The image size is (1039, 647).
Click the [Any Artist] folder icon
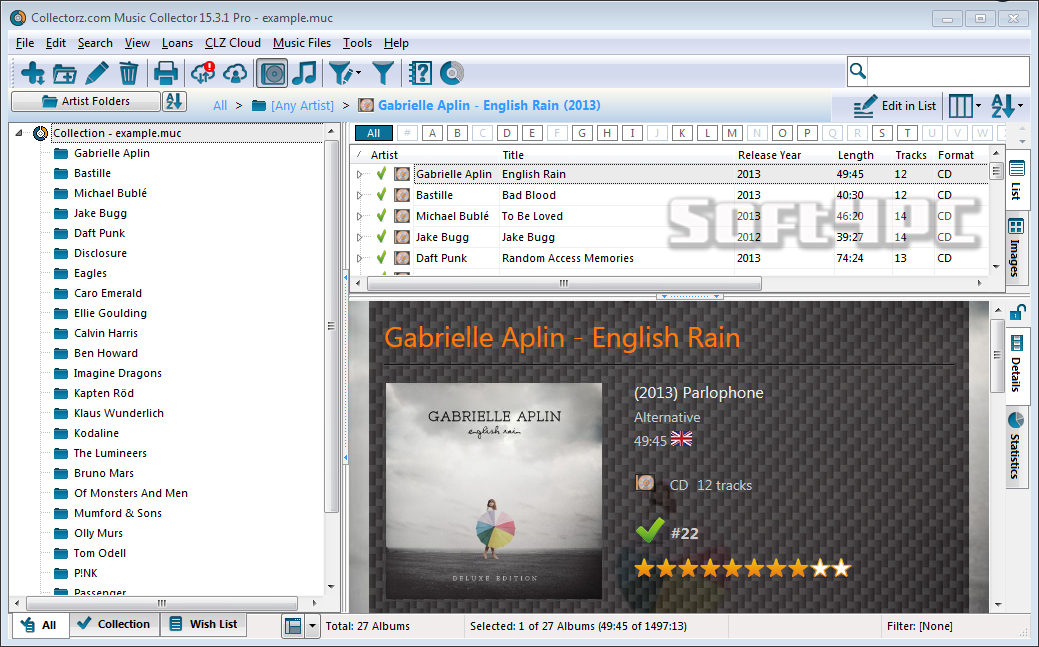point(259,105)
